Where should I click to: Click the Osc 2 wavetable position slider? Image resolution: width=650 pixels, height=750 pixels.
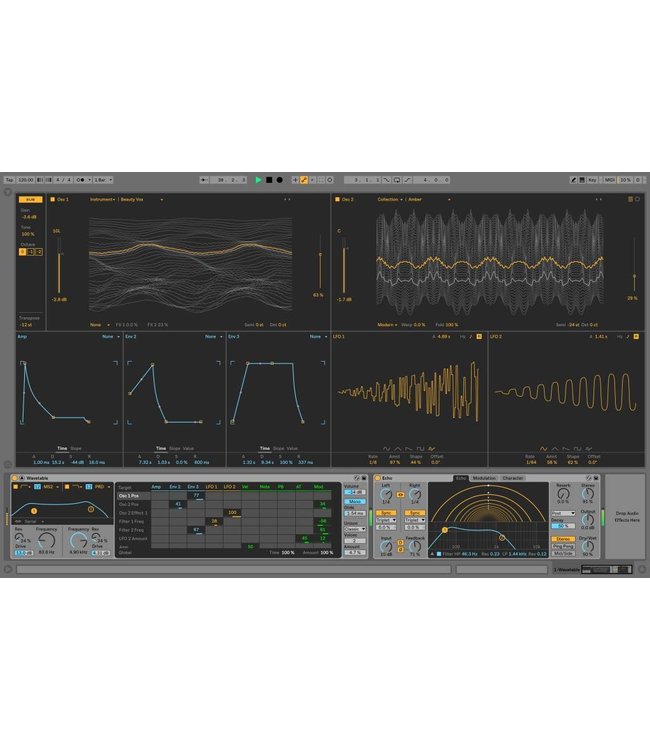[634, 265]
